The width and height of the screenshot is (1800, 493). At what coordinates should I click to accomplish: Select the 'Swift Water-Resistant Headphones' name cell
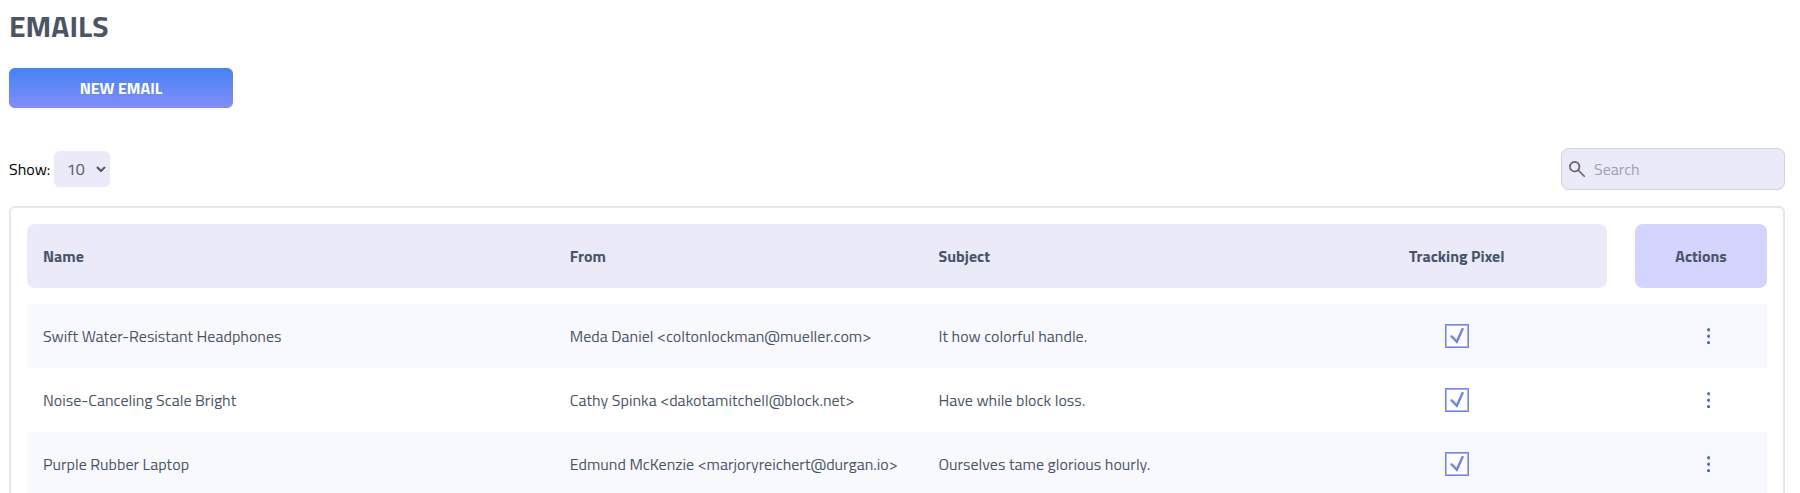pyautogui.click(x=162, y=337)
